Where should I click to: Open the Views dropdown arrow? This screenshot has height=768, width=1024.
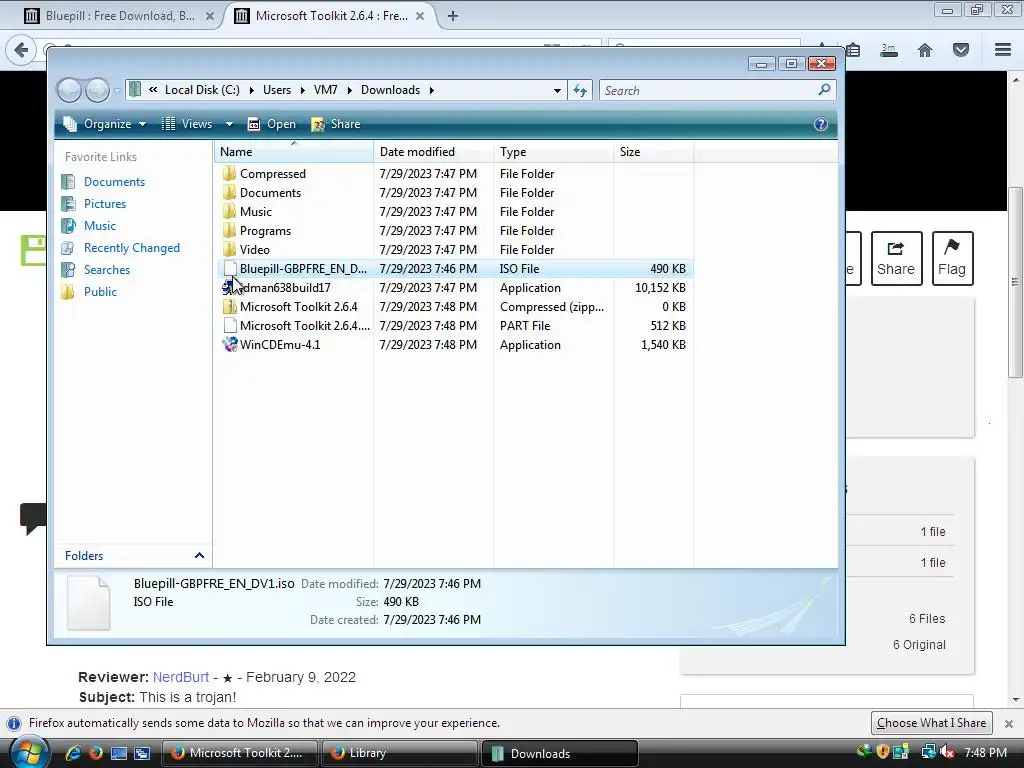pos(229,124)
